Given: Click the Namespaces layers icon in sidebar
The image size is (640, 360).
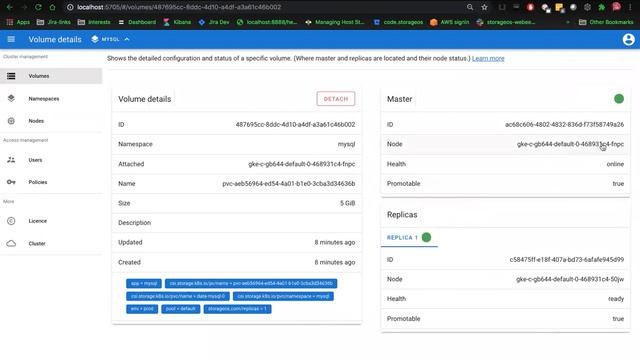Looking at the screenshot, I should pyautogui.click(x=11, y=98).
